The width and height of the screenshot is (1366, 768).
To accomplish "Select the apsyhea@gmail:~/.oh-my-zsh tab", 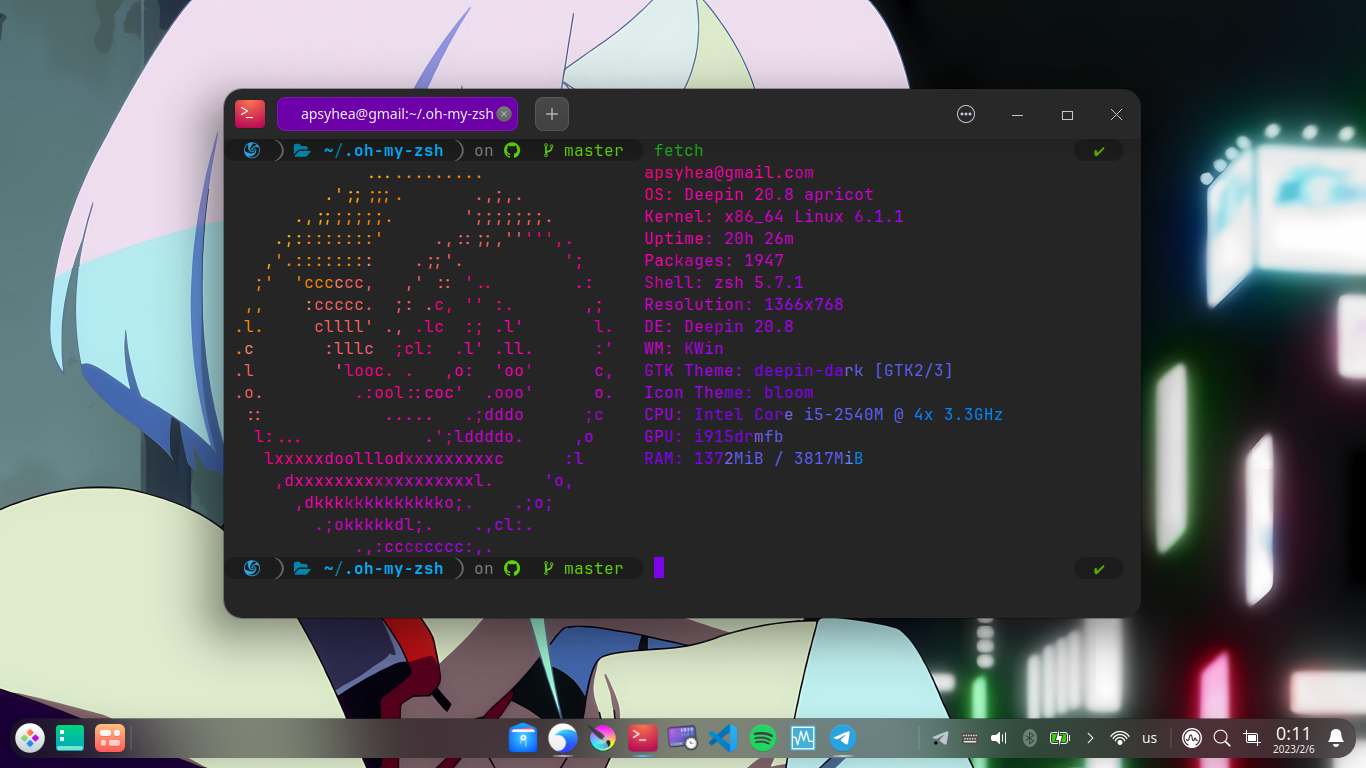I will (x=397, y=114).
